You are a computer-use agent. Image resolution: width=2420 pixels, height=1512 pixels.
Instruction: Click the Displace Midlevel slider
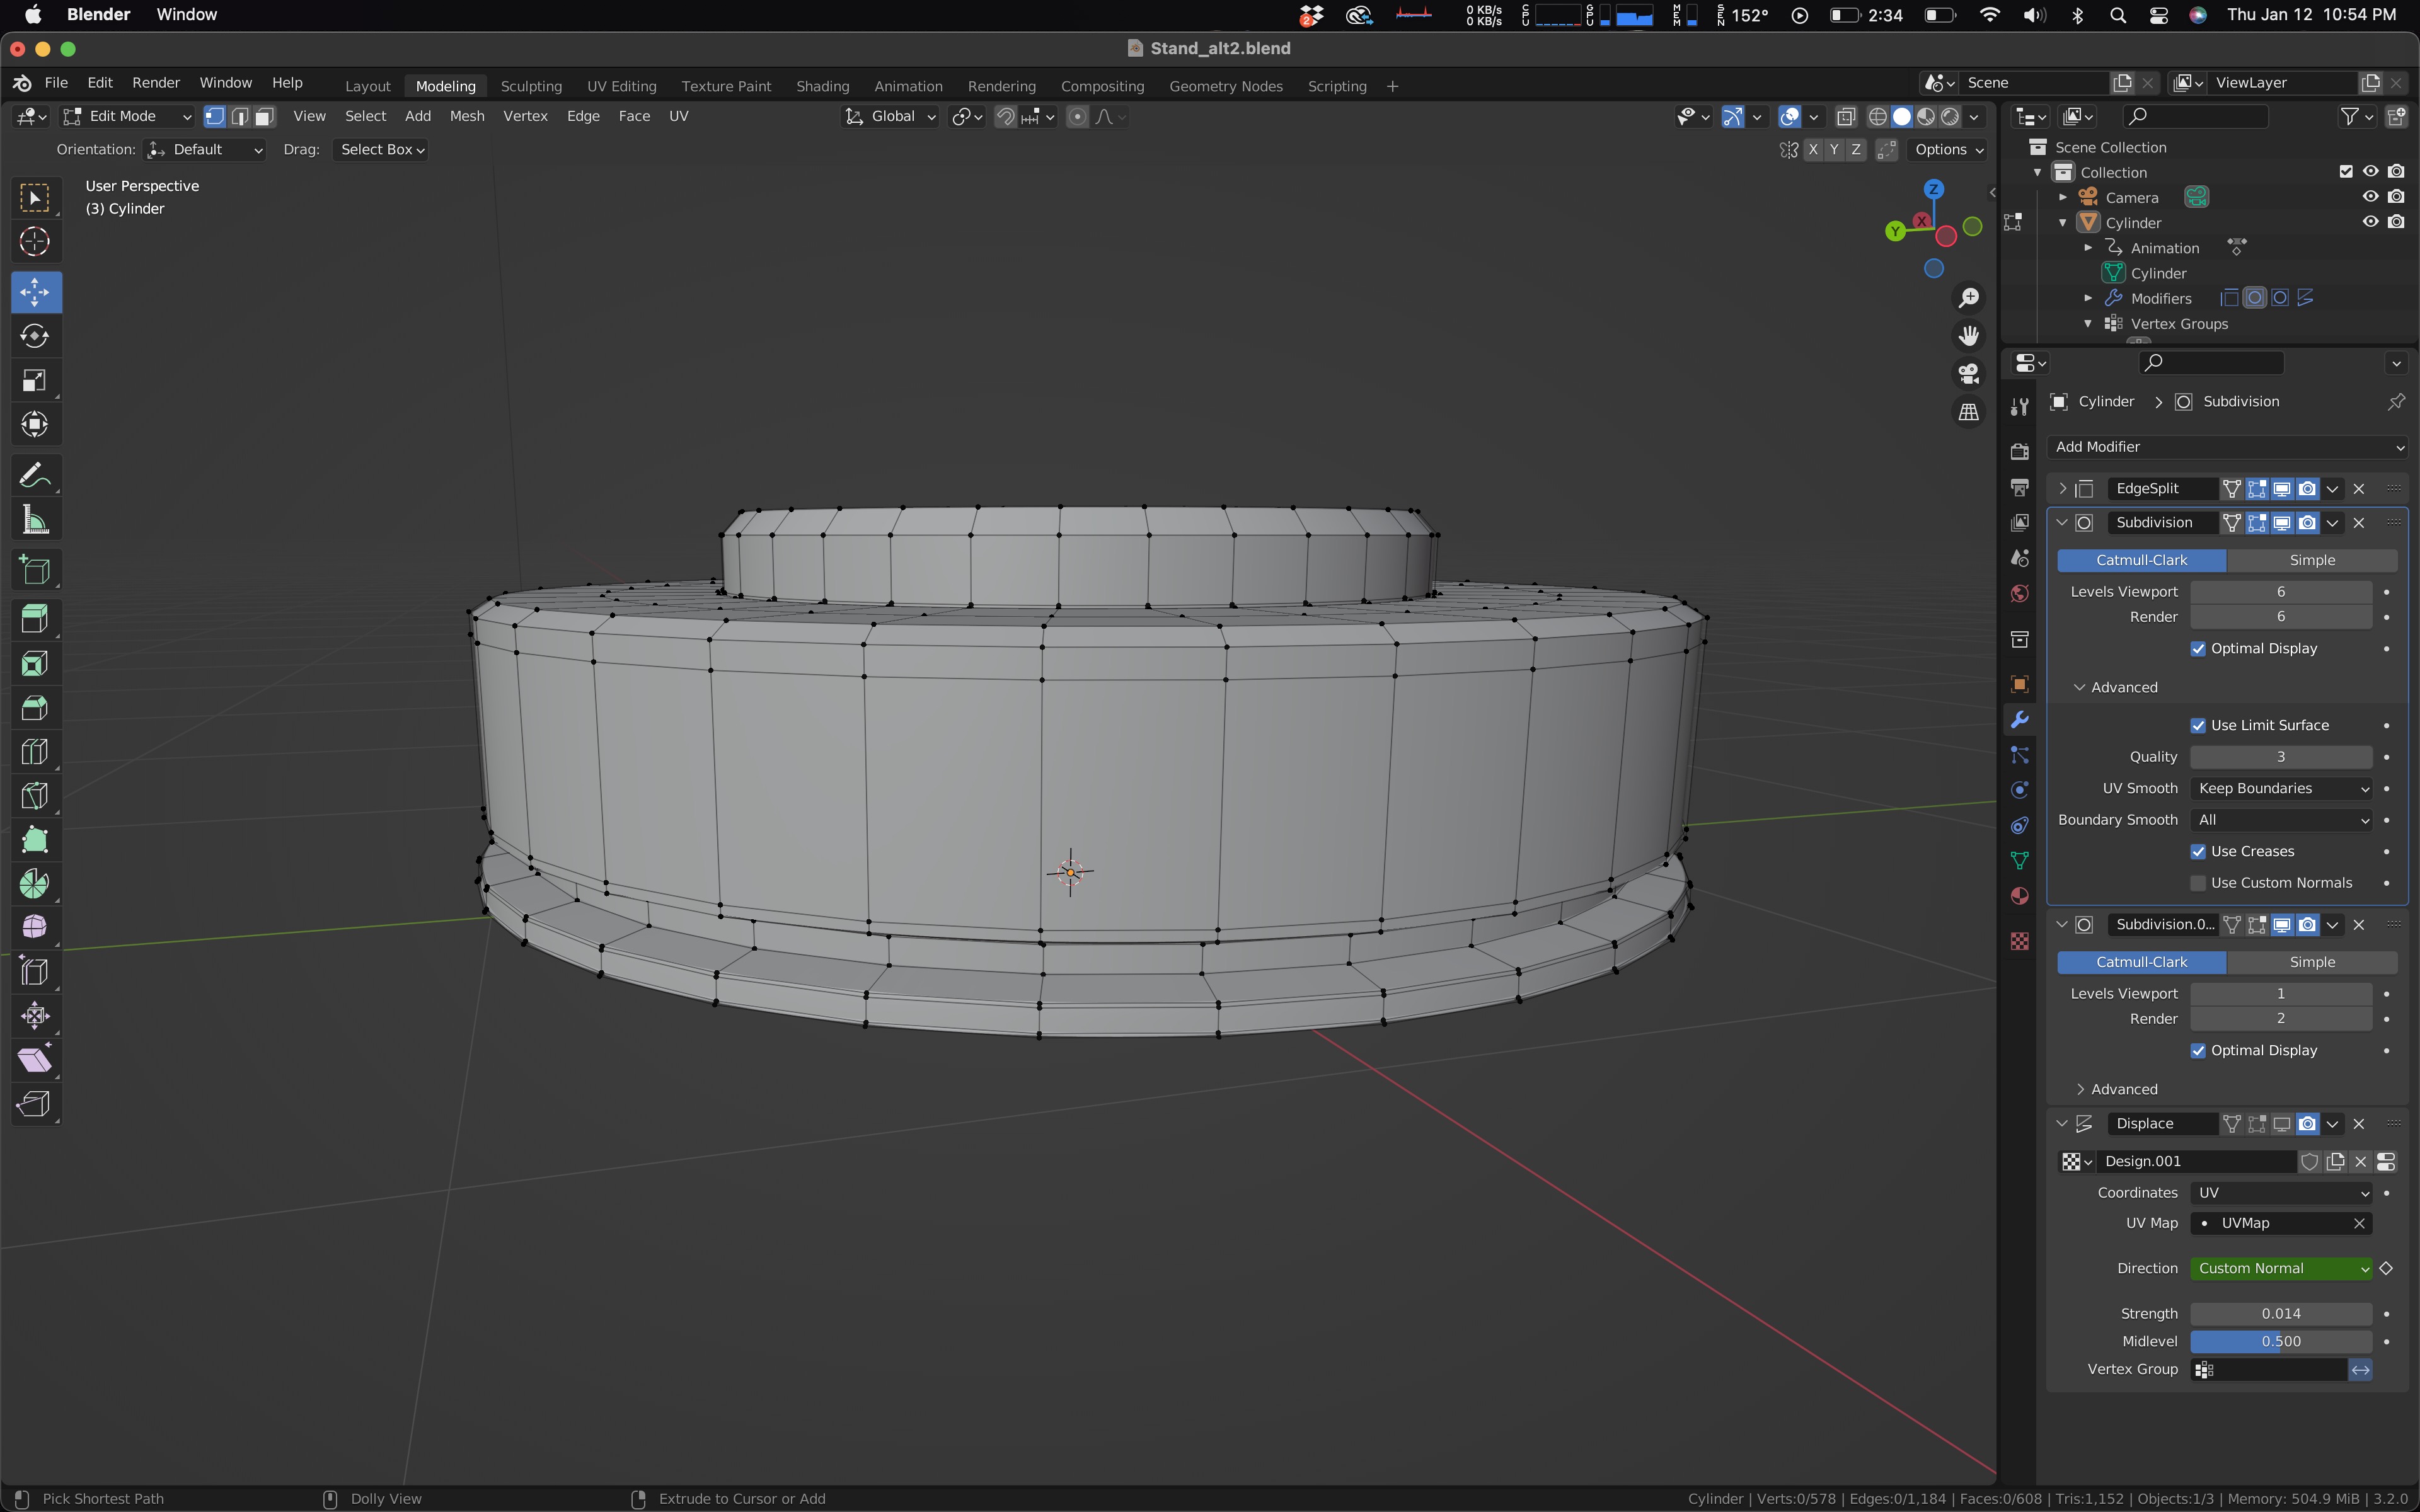pos(2281,1342)
